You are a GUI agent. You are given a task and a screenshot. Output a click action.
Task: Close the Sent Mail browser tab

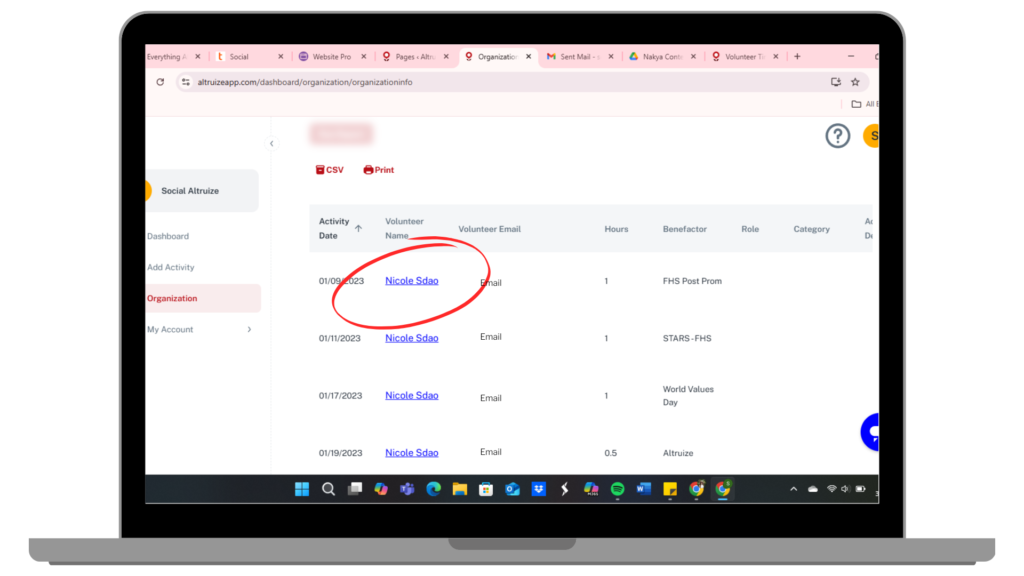pyautogui.click(x=611, y=57)
